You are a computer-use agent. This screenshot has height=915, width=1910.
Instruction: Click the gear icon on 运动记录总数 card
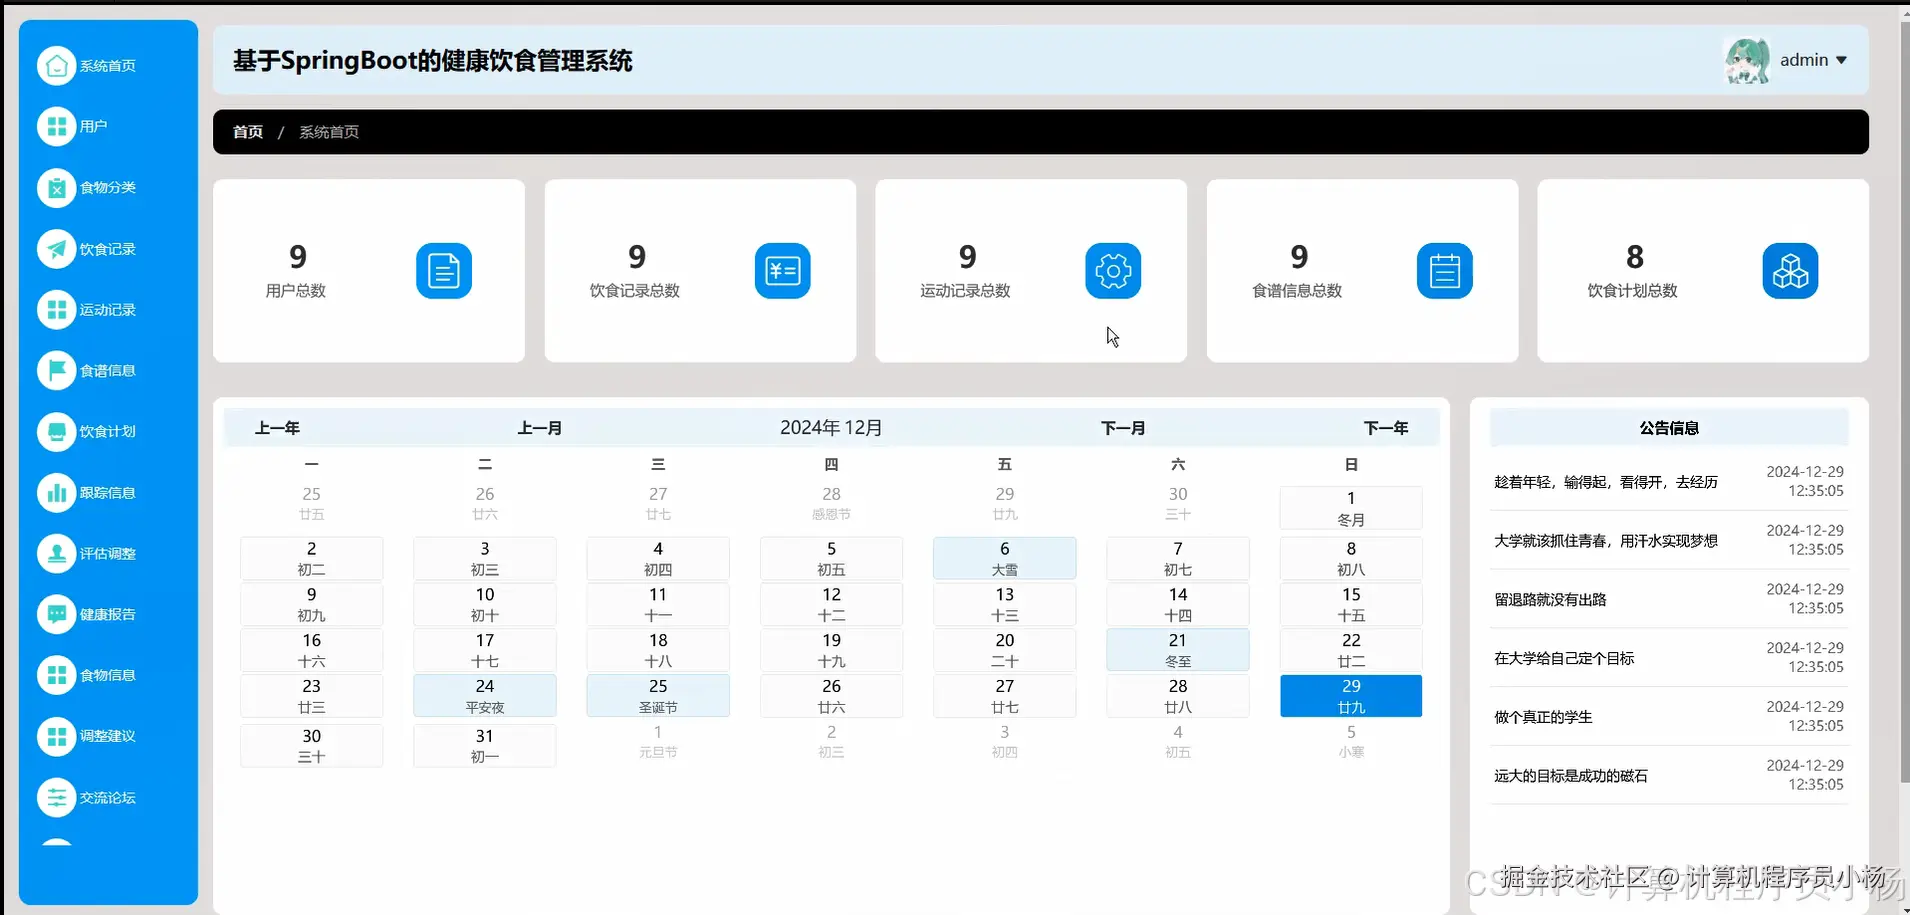1113,270
